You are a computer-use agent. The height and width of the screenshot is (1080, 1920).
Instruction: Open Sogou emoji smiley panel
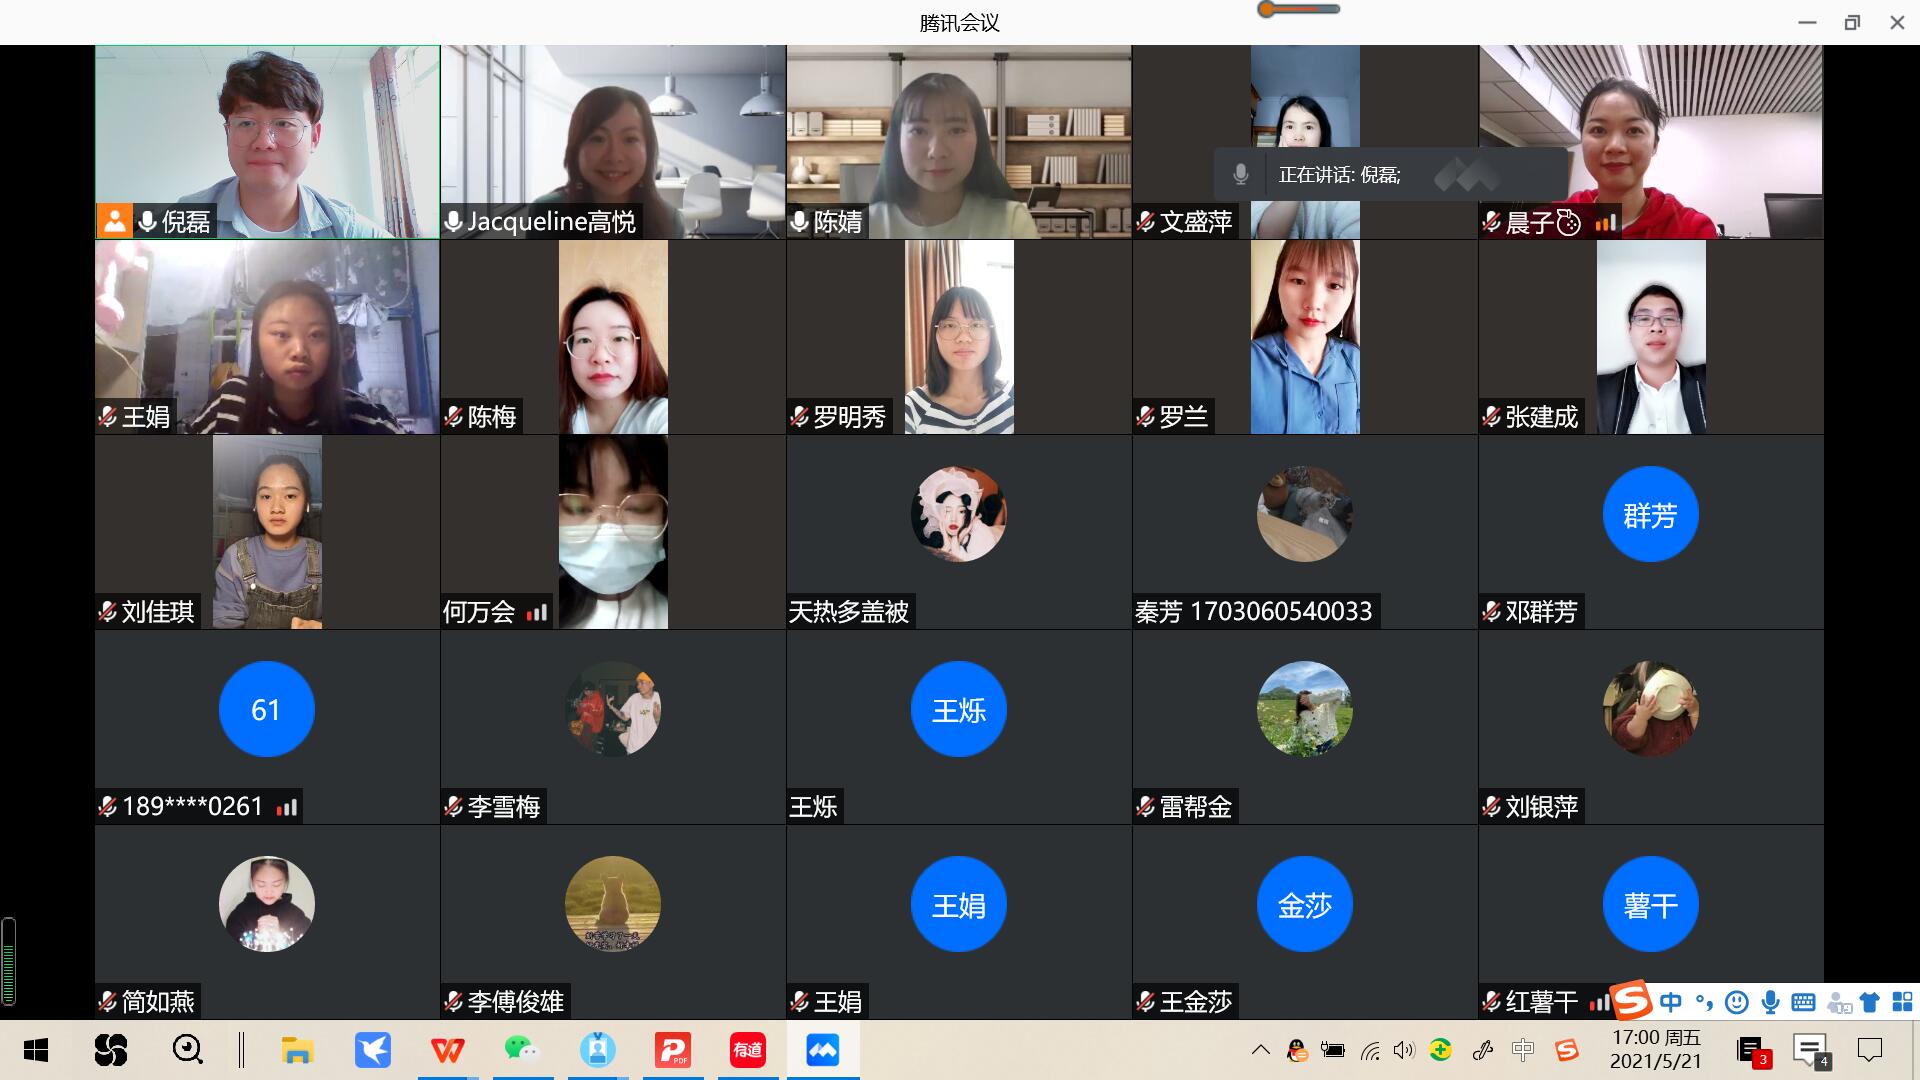pyautogui.click(x=1737, y=1001)
